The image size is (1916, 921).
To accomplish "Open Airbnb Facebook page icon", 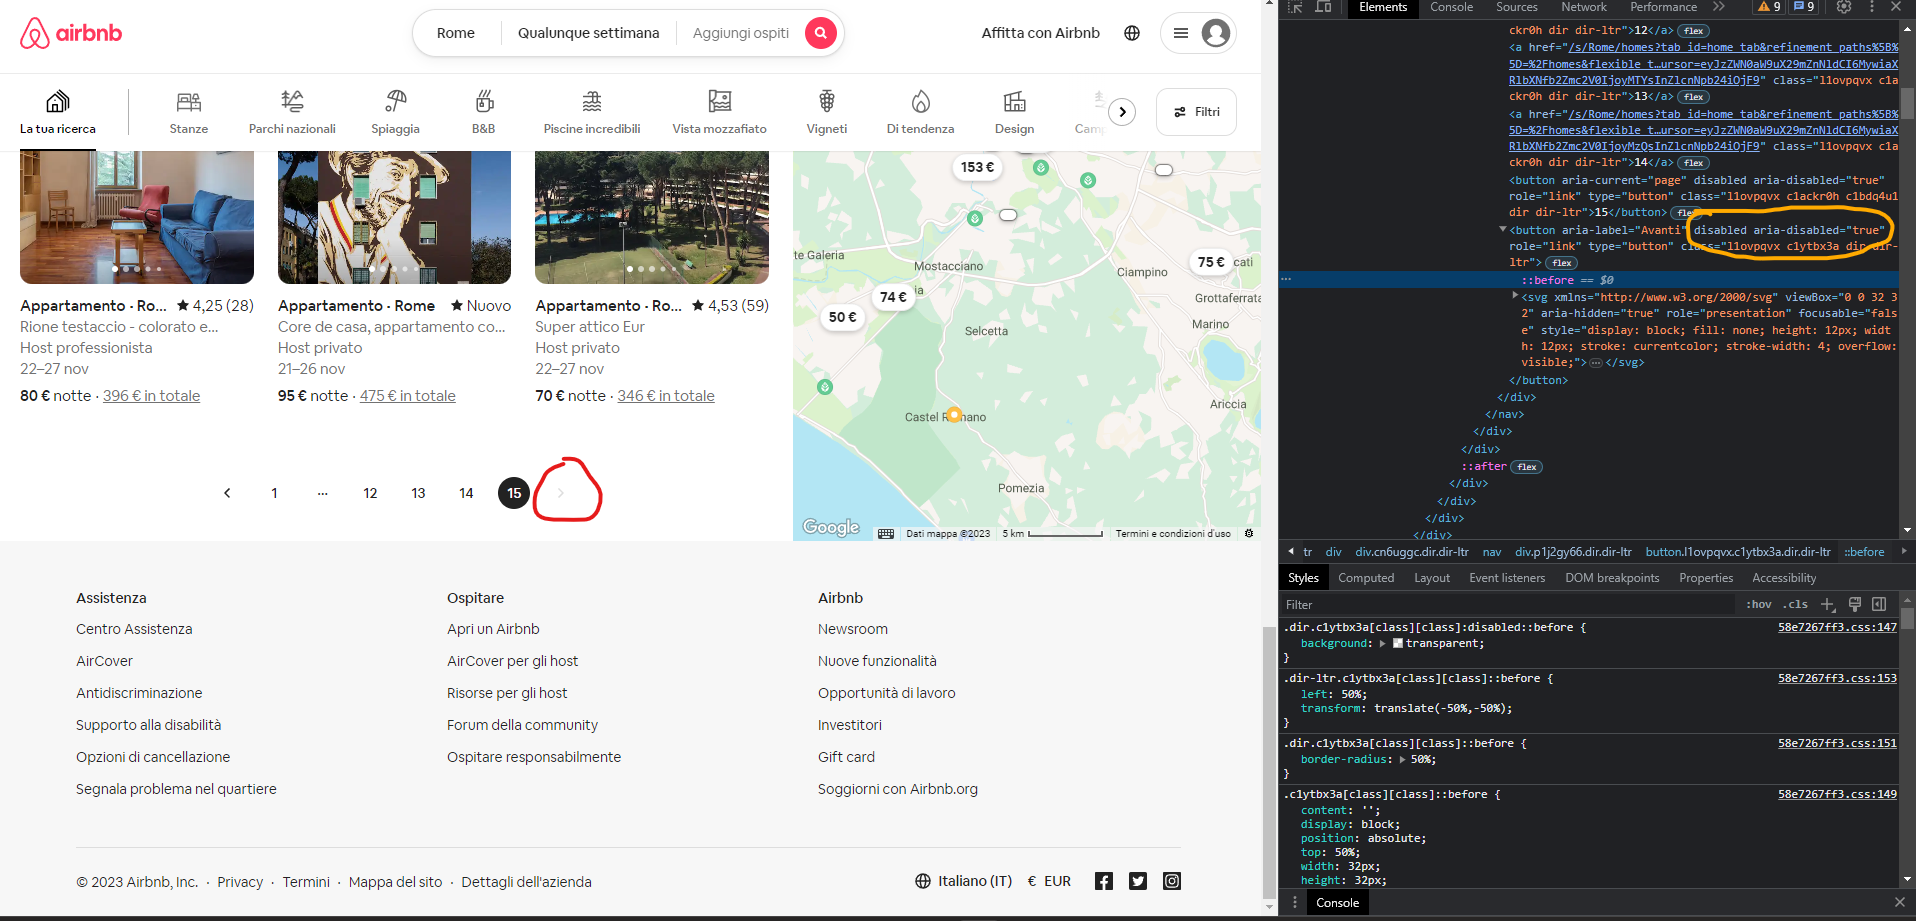I will pos(1104,881).
